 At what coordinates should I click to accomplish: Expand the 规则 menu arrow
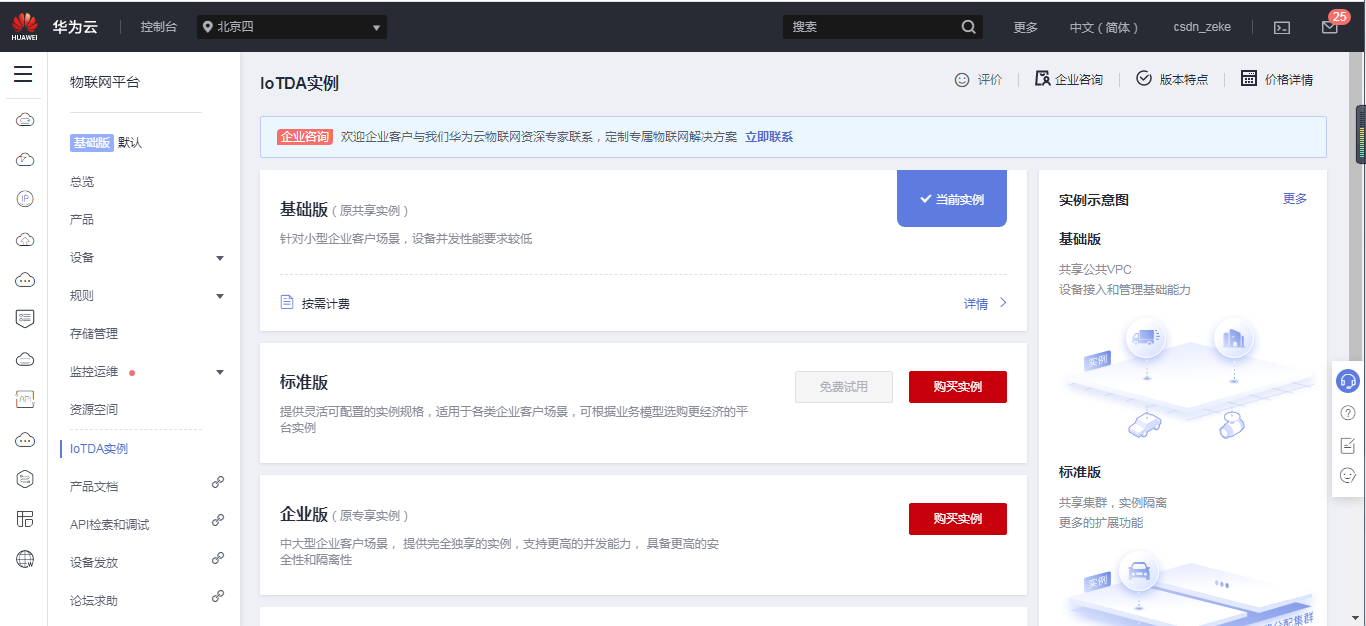click(220, 296)
